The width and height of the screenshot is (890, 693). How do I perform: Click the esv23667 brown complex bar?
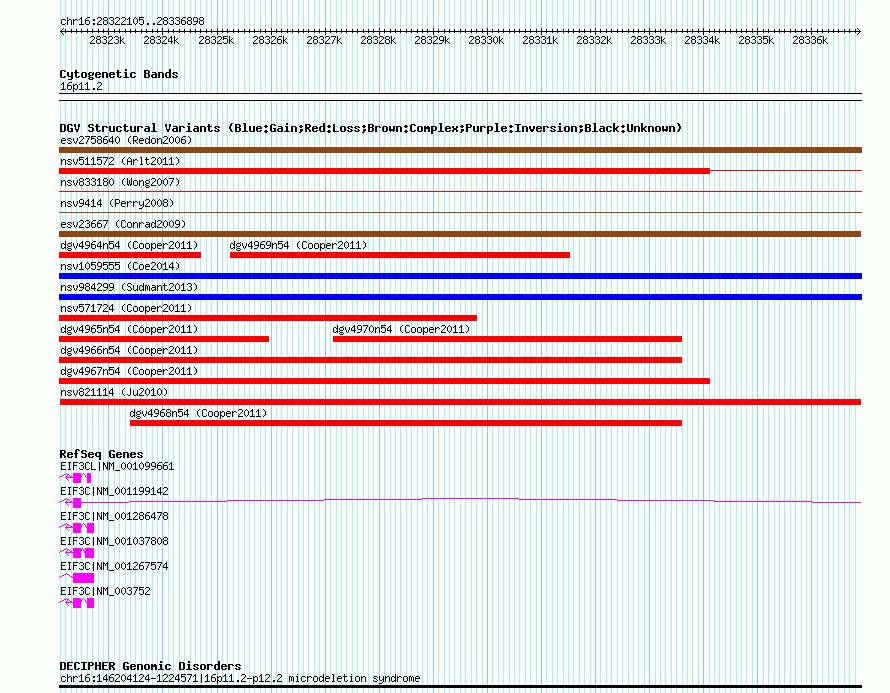[x=460, y=234]
